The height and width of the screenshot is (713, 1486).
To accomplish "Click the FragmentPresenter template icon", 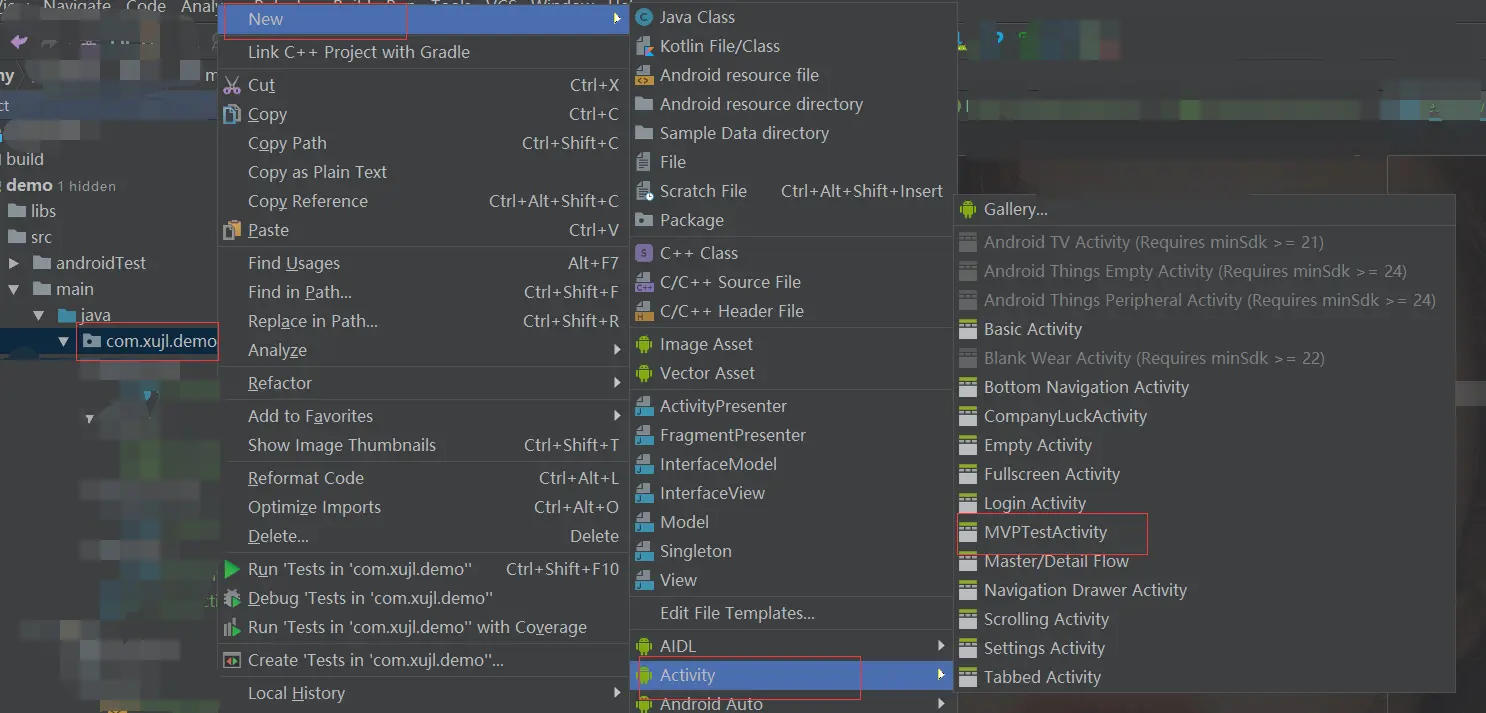I will [x=644, y=435].
